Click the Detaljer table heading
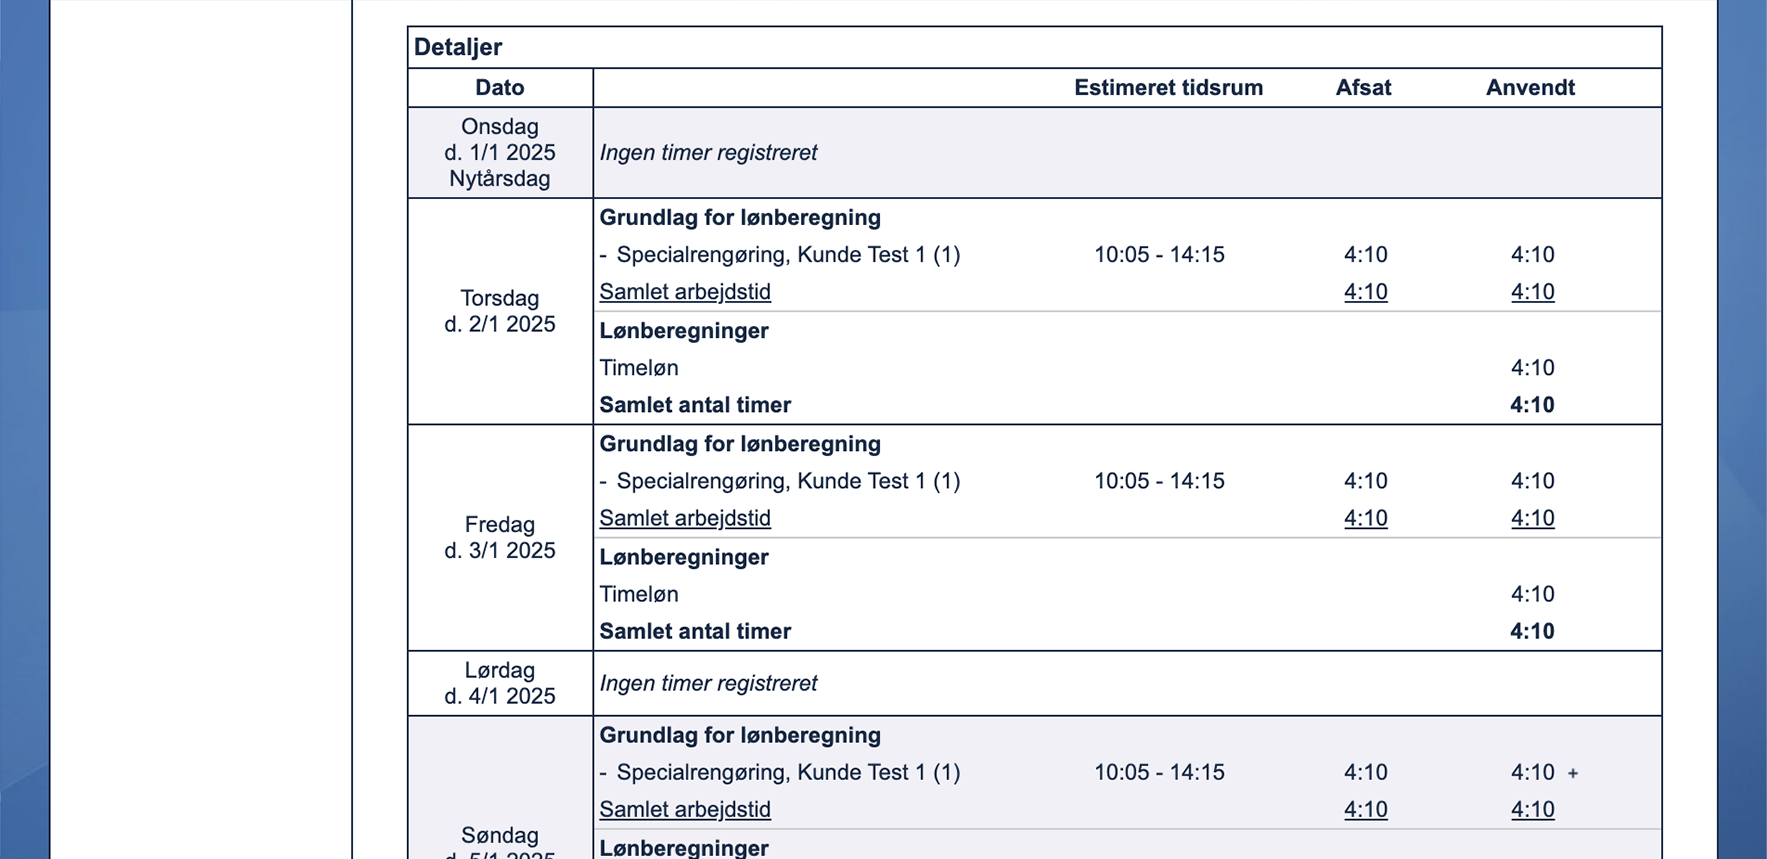This screenshot has width=1767, height=859. [458, 47]
